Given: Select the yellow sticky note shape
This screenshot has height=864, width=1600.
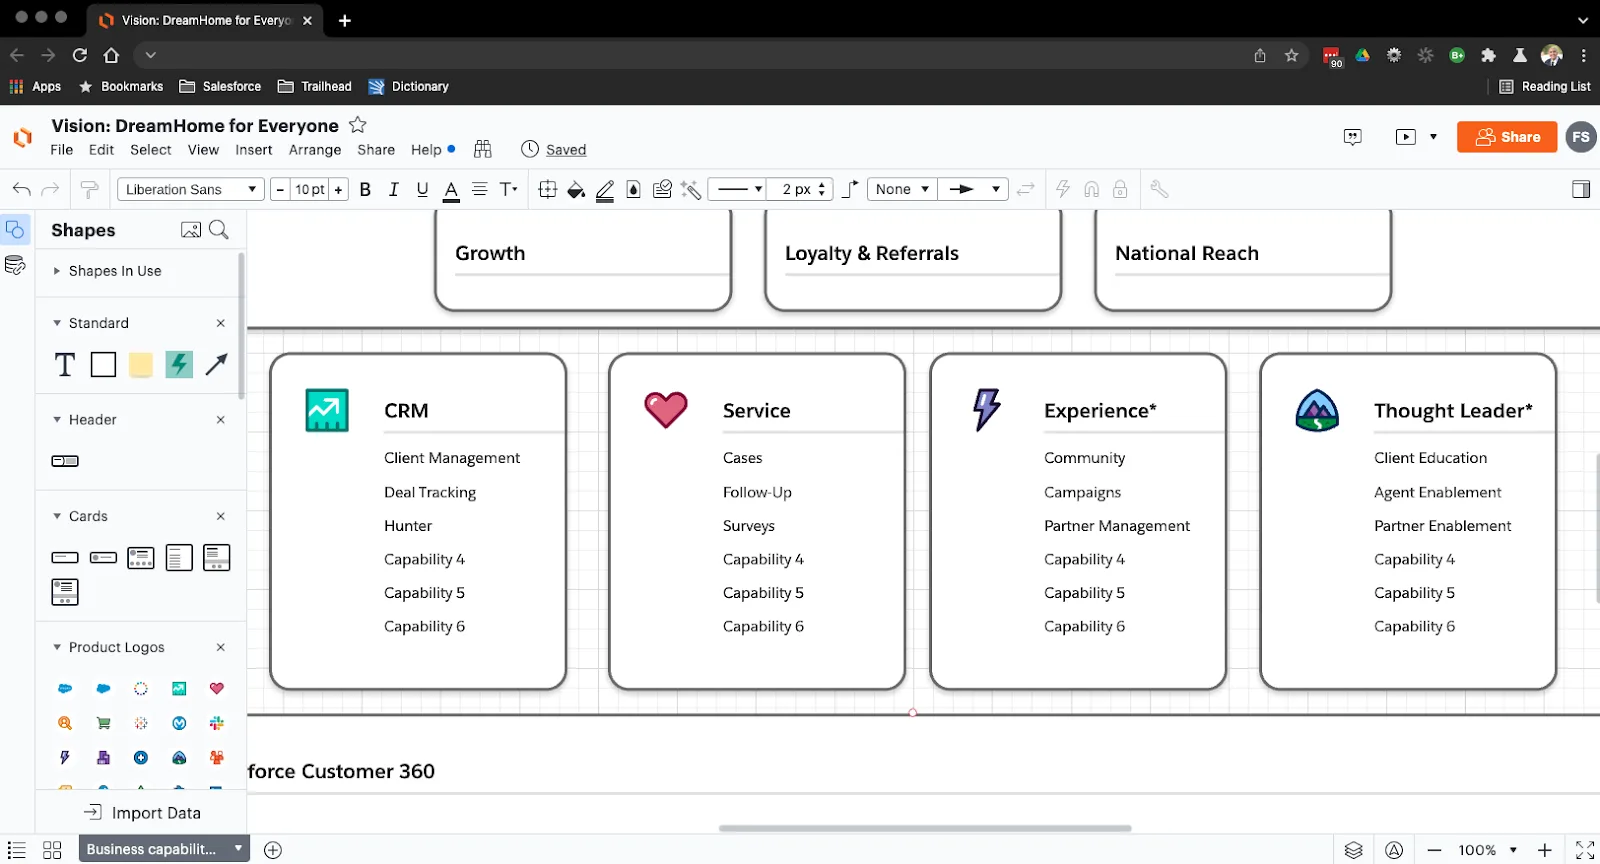Looking at the screenshot, I should coord(141,365).
